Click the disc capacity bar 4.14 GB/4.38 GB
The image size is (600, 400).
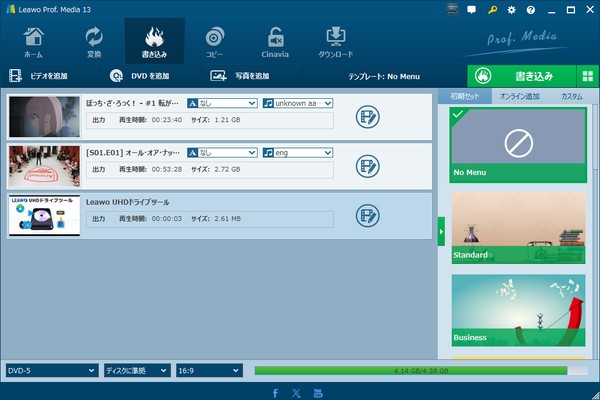click(x=421, y=371)
